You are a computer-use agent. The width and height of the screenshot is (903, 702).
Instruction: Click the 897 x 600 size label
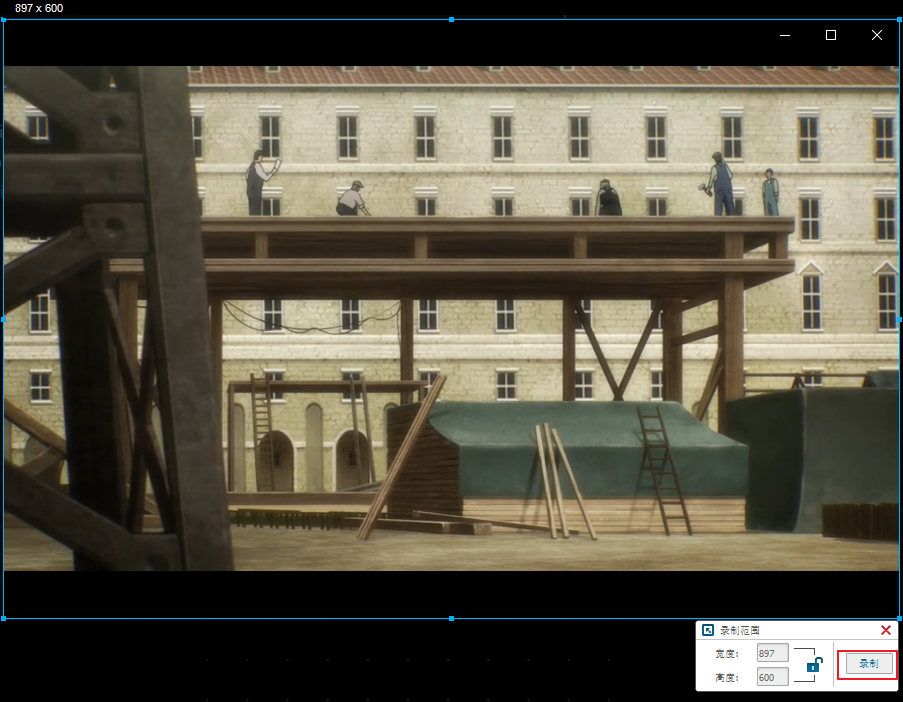pos(39,8)
